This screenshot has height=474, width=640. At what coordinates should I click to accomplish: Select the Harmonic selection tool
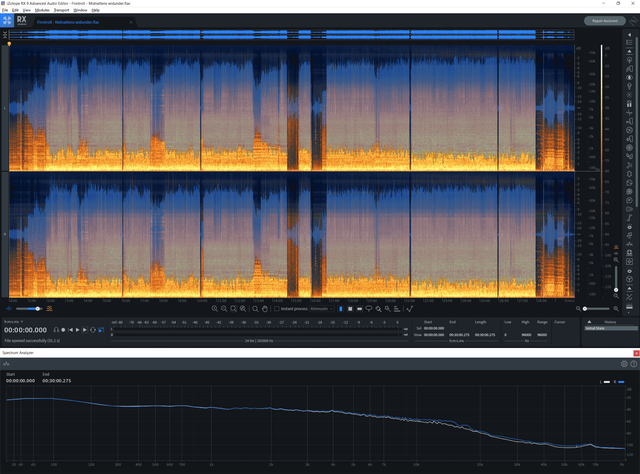click(397, 309)
